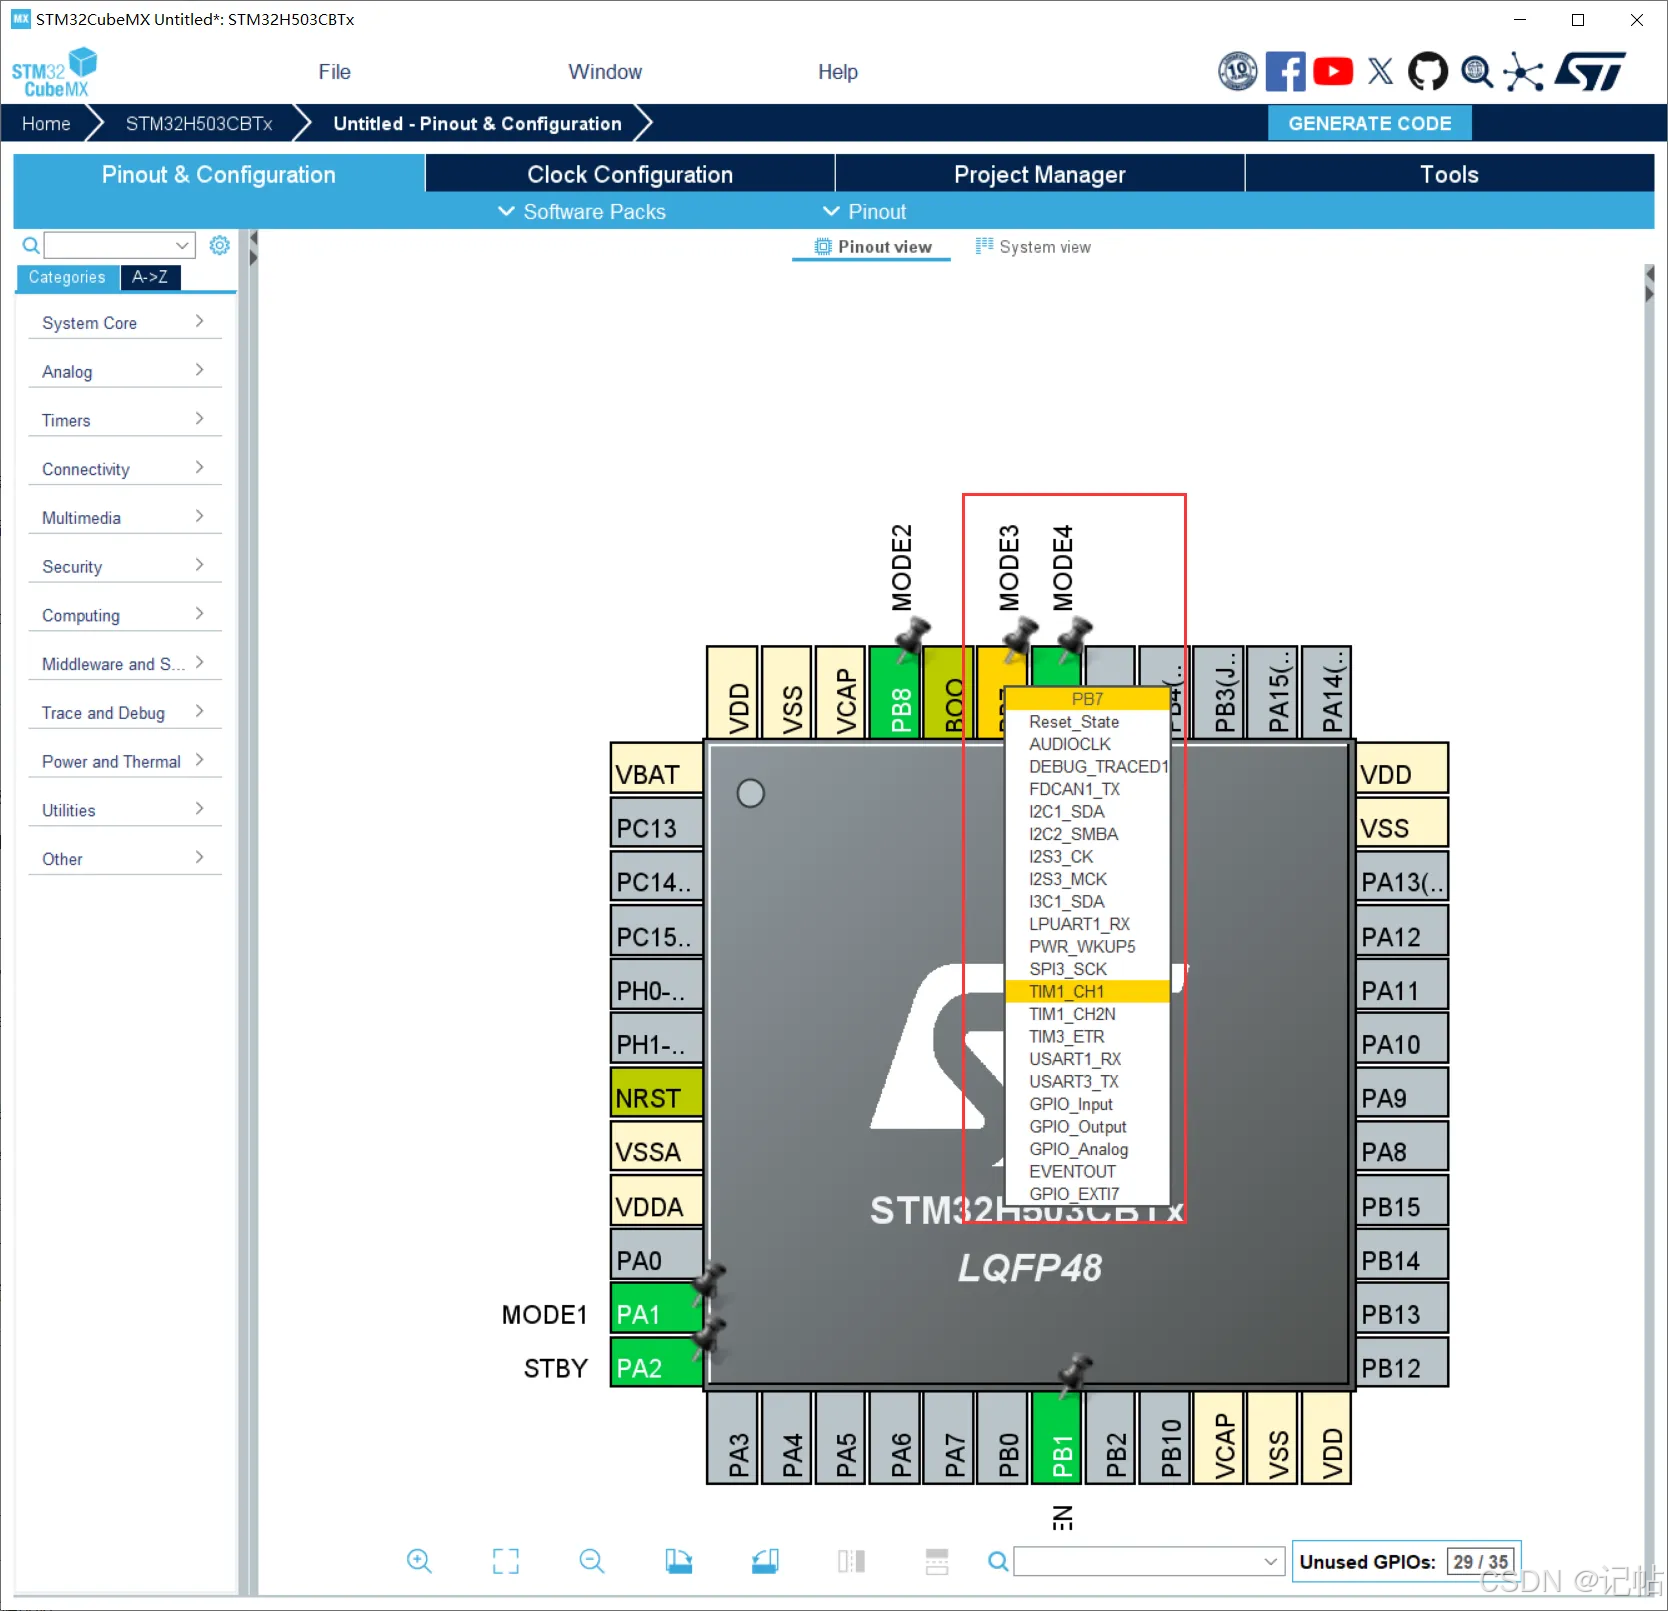The image size is (1668, 1611).
Task: Choose GPIO_EXTI7 in PB7 menu
Action: tap(1087, 1194)
